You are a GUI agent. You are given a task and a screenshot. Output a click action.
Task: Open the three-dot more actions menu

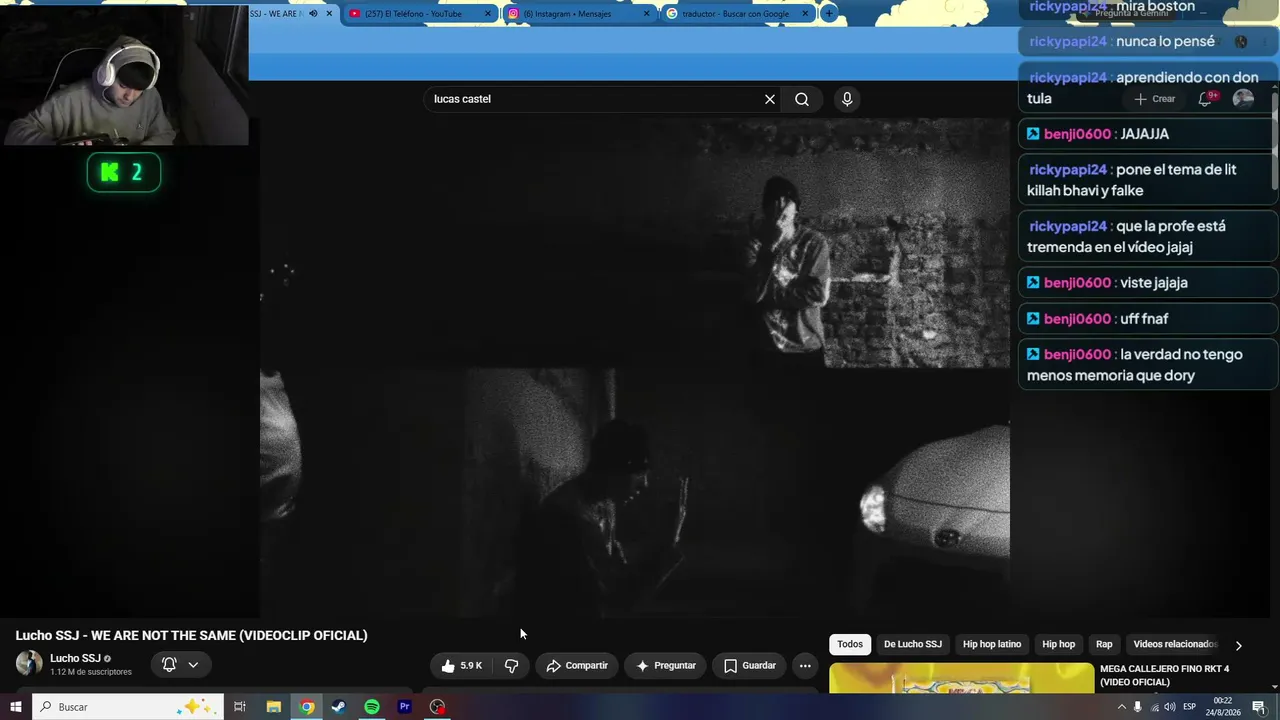click(805, 666)
